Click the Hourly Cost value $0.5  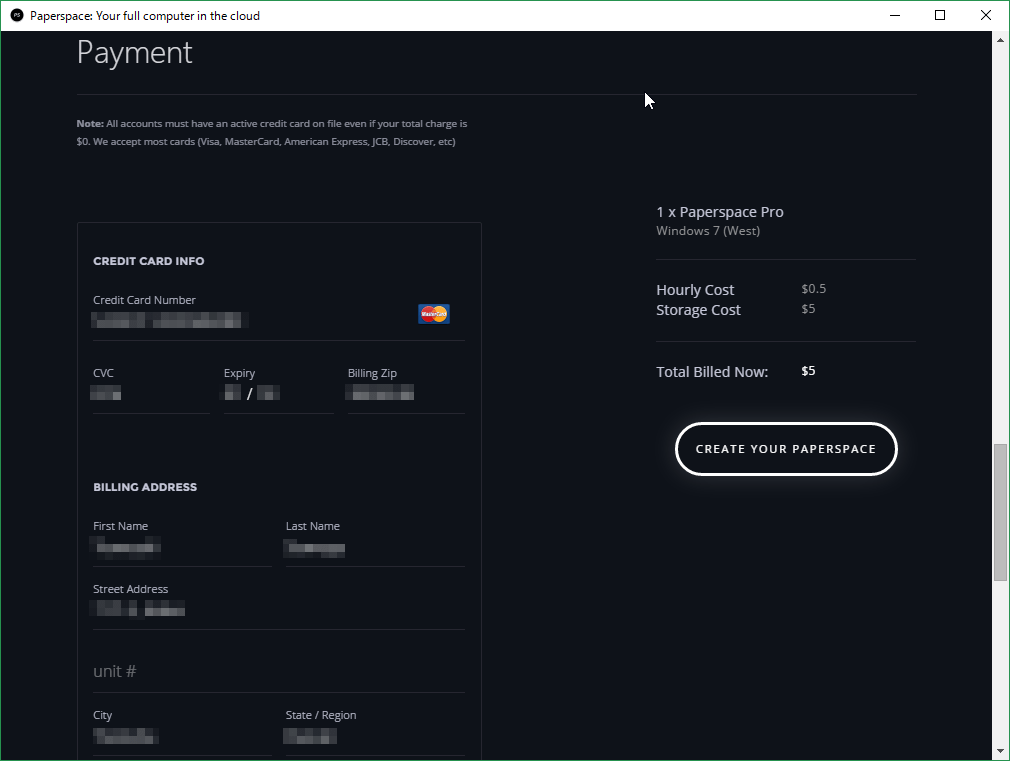pyautogui.click(x=814, y=289)
